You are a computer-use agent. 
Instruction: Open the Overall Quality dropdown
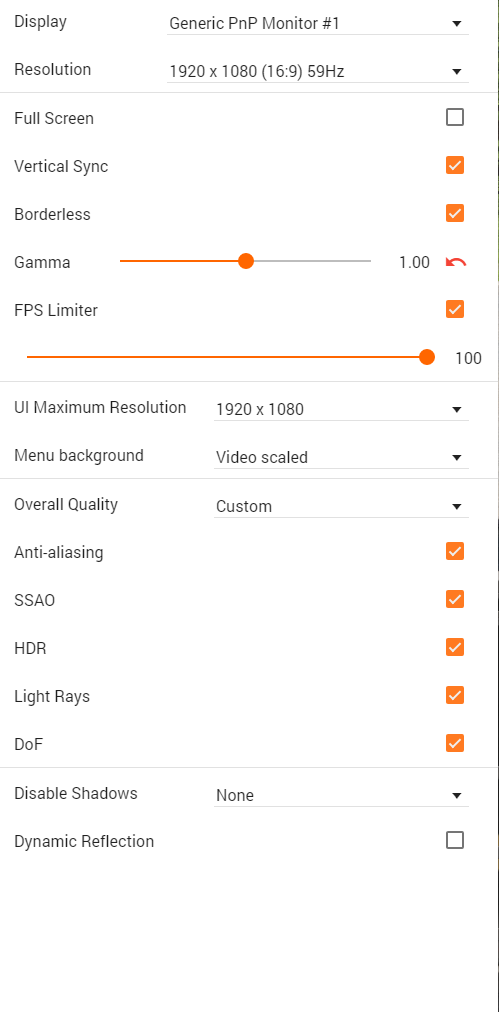[x=341, y=506]
